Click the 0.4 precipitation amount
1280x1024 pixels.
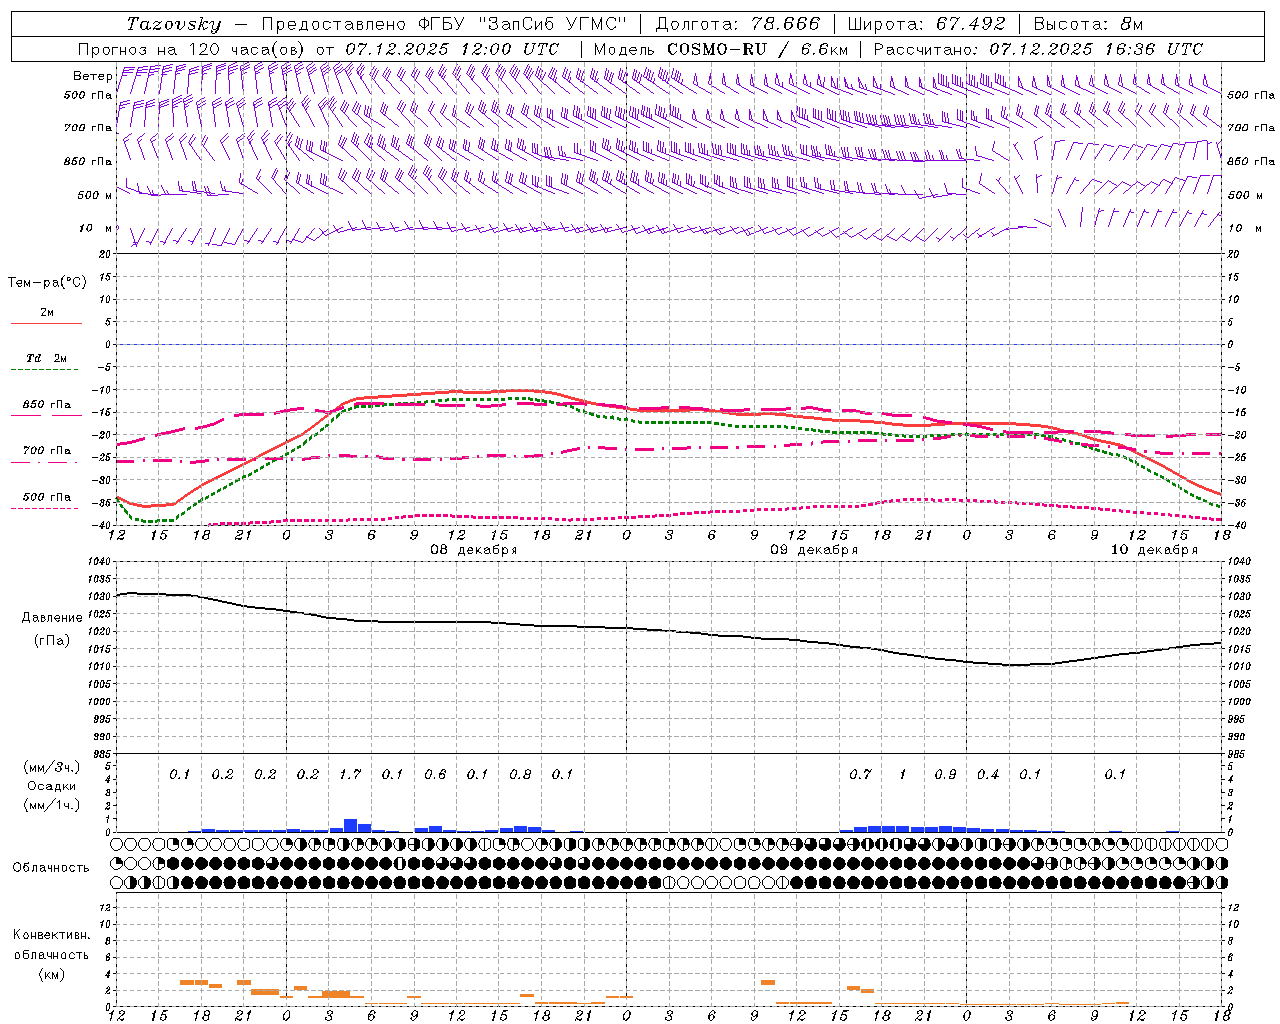988,774
